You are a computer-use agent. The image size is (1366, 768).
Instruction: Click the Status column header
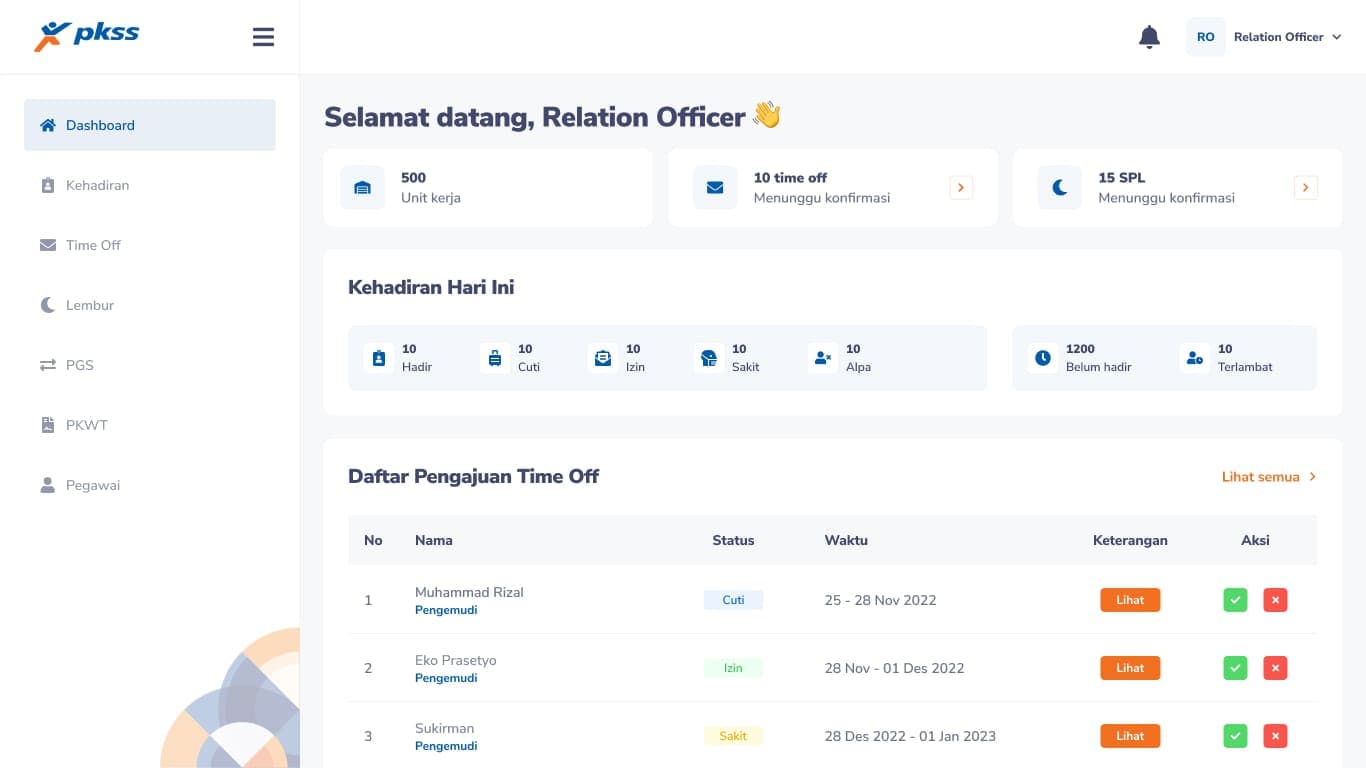pos(733,540)
